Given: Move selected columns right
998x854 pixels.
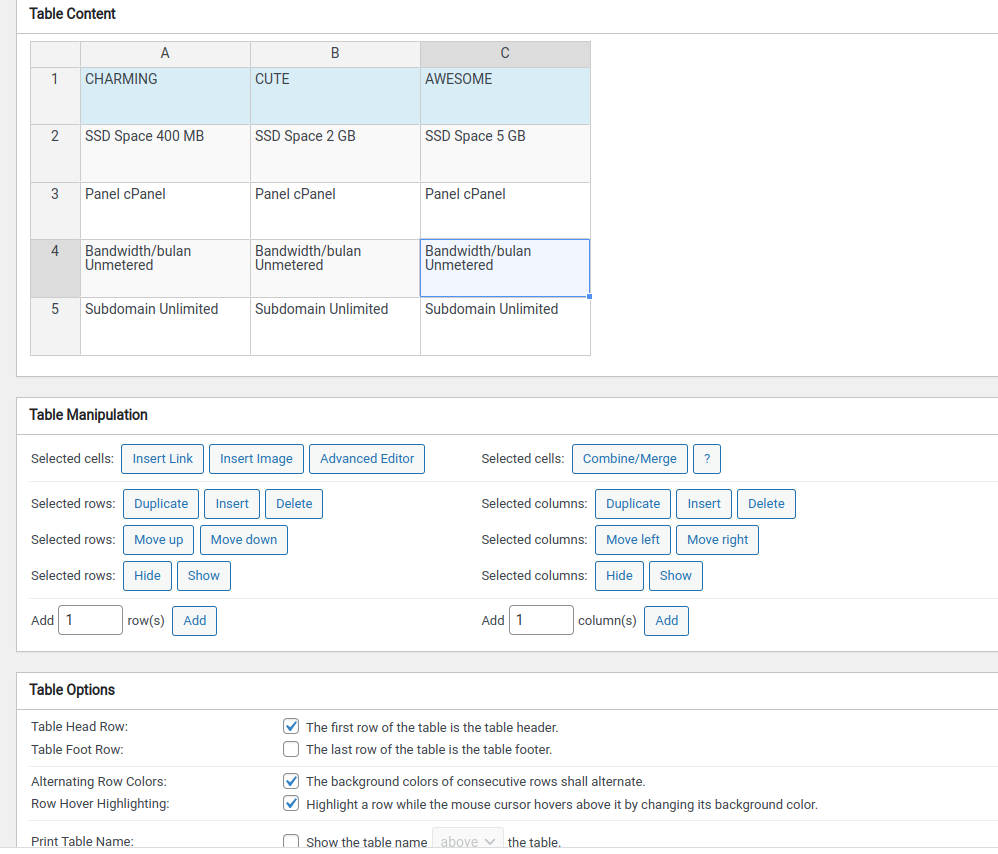Looking at the screenshot, I should click(717, 540).
